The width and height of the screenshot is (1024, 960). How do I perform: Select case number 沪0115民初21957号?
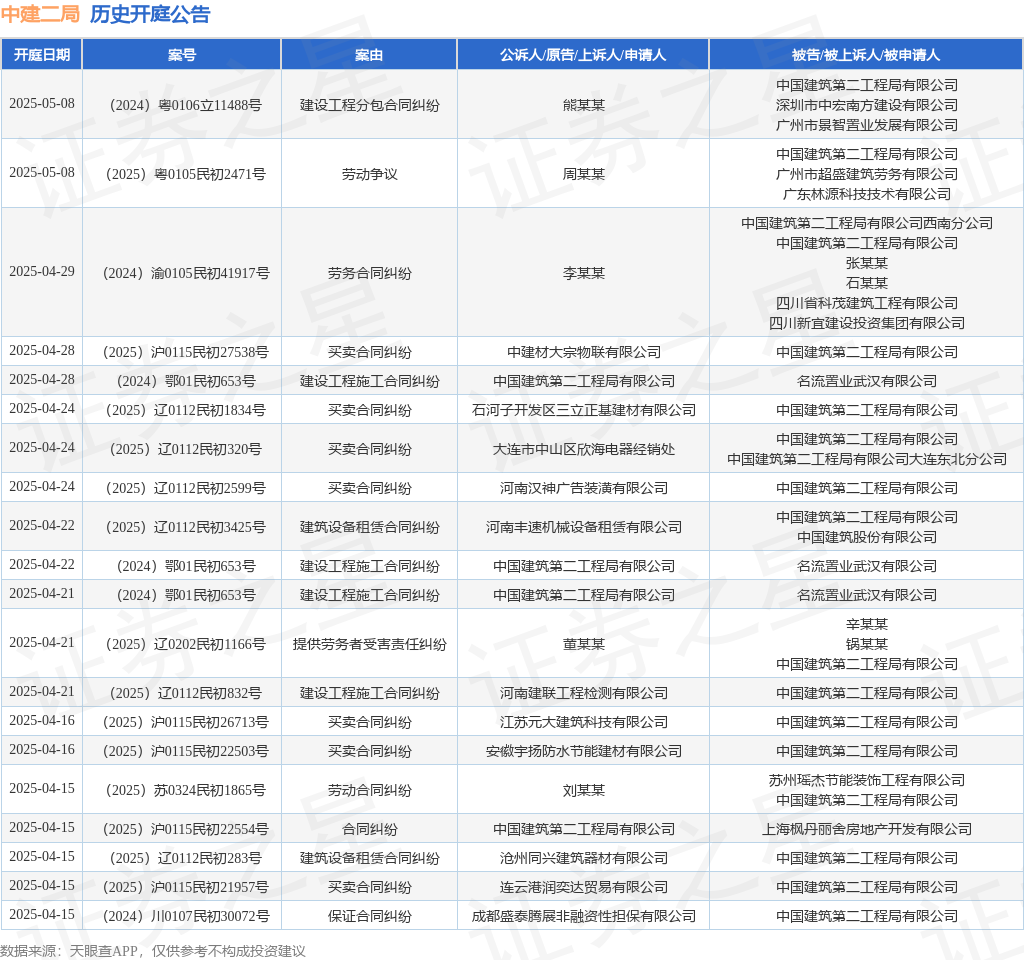pos(185,887)
